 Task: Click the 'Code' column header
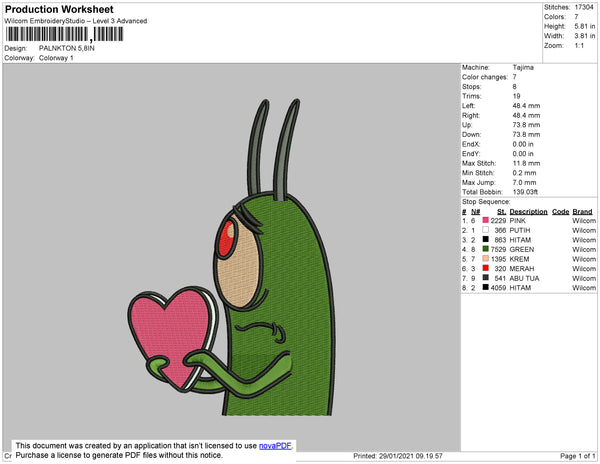pos(561,212)
